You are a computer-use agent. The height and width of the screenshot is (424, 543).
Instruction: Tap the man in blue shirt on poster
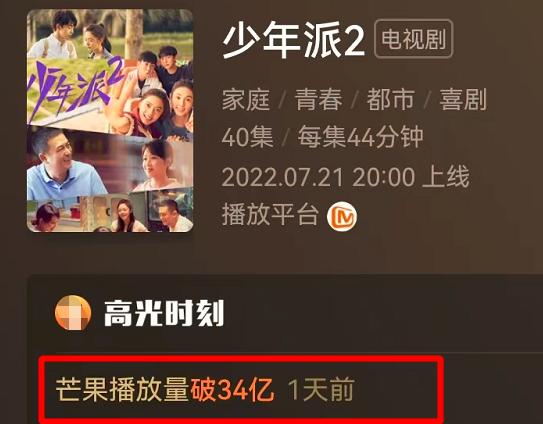point(62,166)
